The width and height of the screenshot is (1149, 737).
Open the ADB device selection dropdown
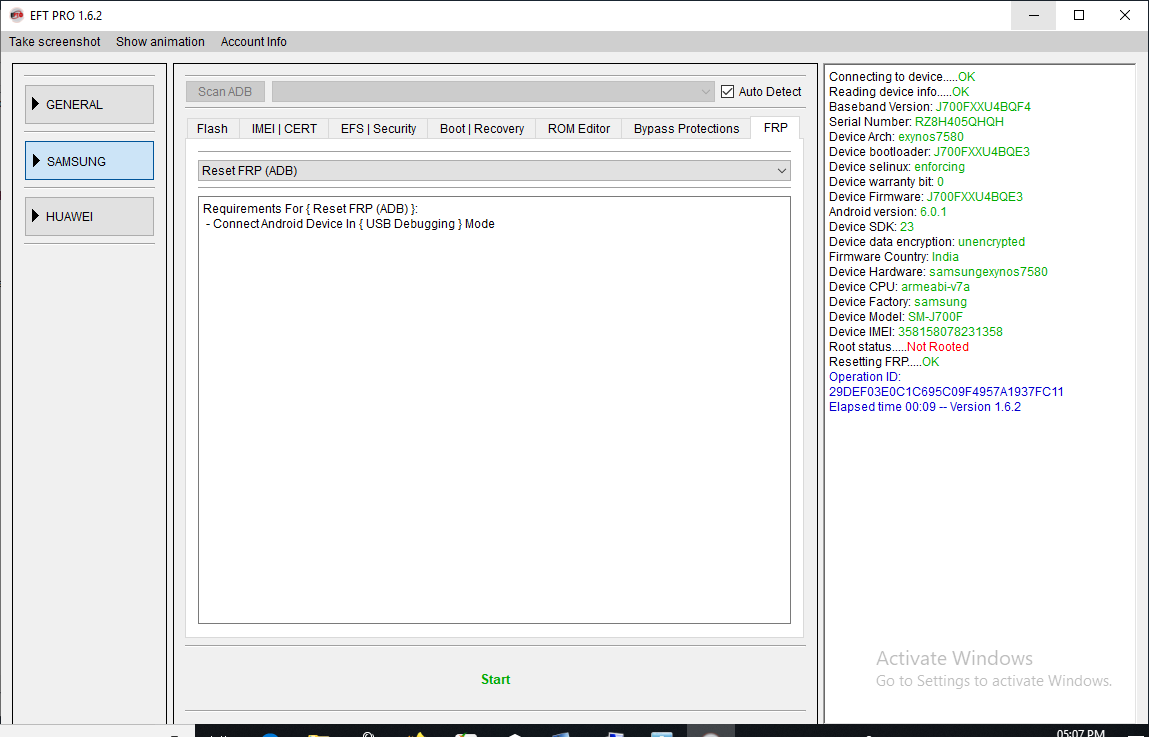[493, 92]
